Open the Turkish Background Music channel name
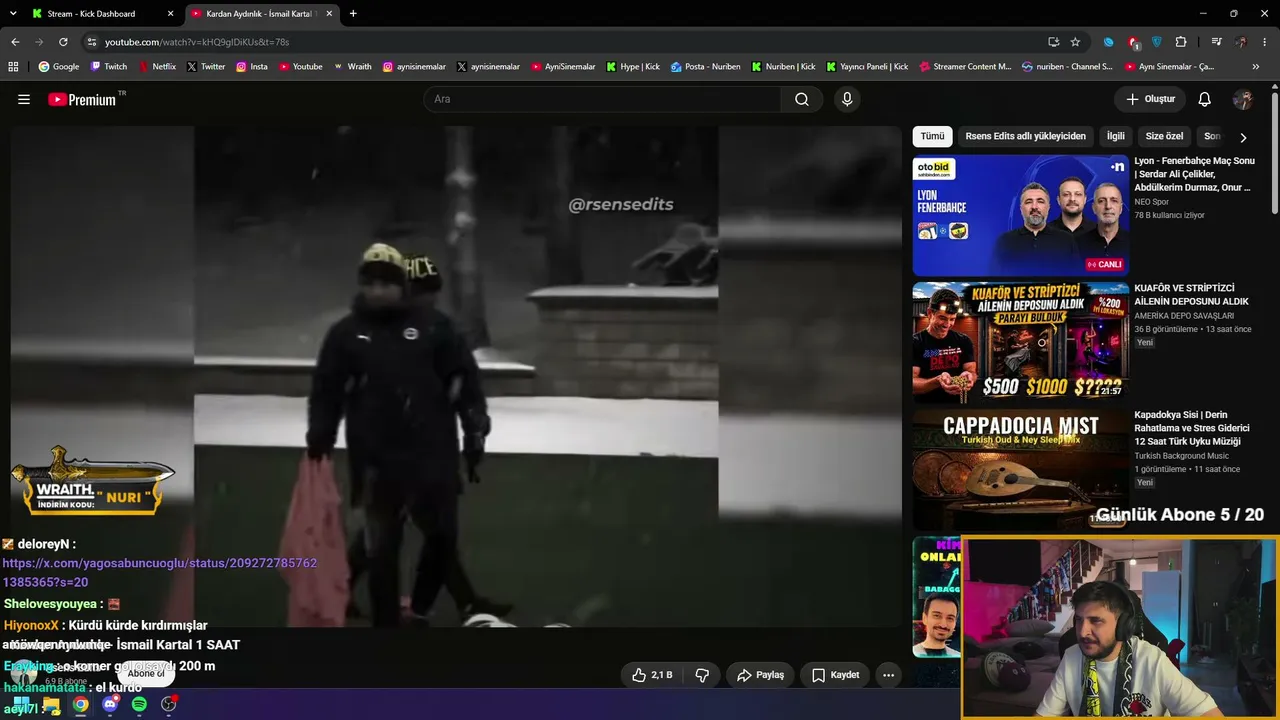The width and height of the screenshot is (1280, 720). pos(1182,456)
